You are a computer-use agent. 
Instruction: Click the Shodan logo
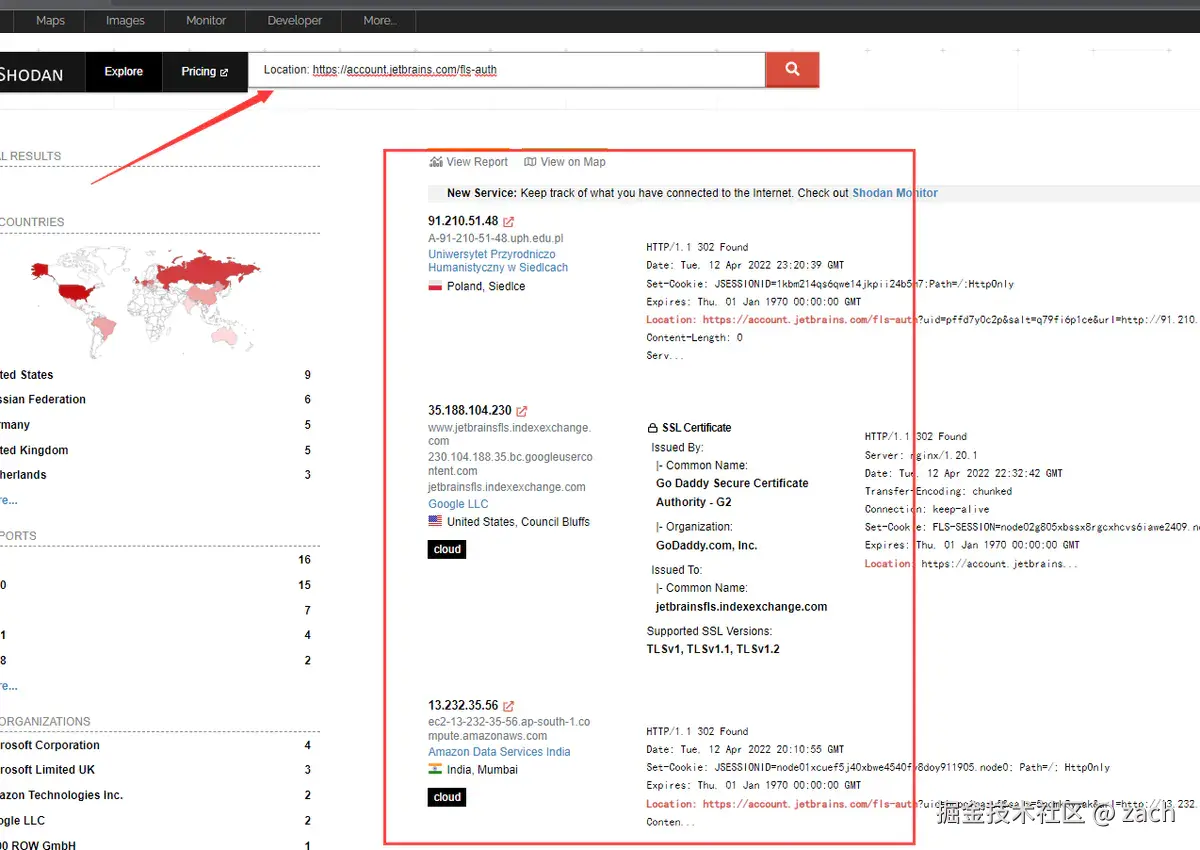(x=32, y=75)
